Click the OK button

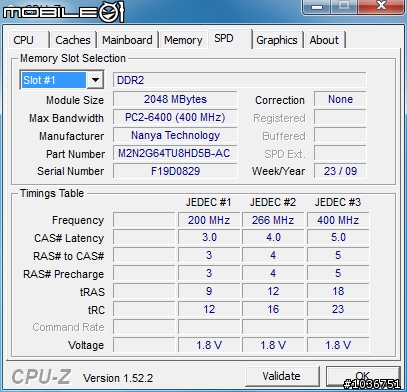(x=363, y=376)
